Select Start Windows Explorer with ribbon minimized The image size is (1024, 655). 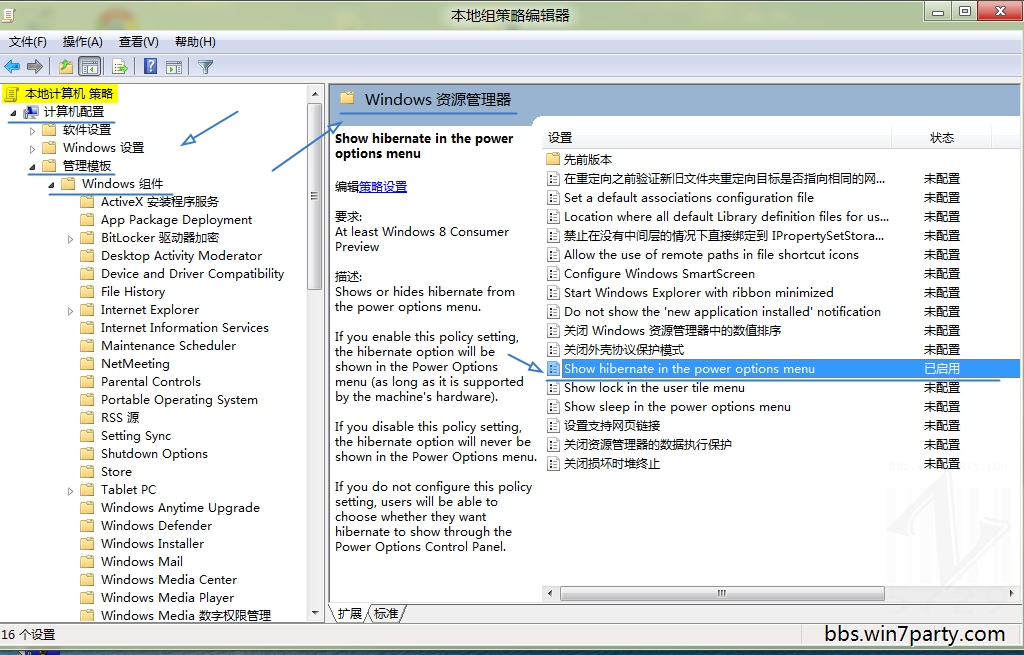pos(699,293)
